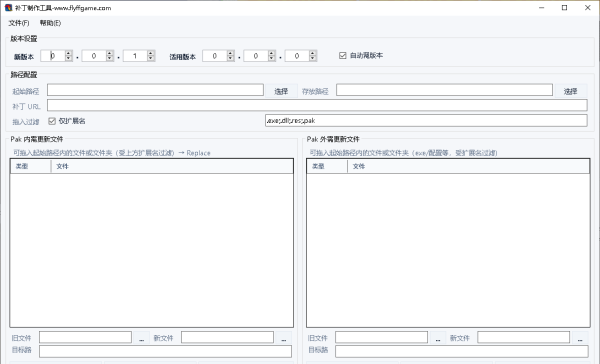Increase the second 适用版本 number field
Screen dimensions: 600x364
click(272, 53)
